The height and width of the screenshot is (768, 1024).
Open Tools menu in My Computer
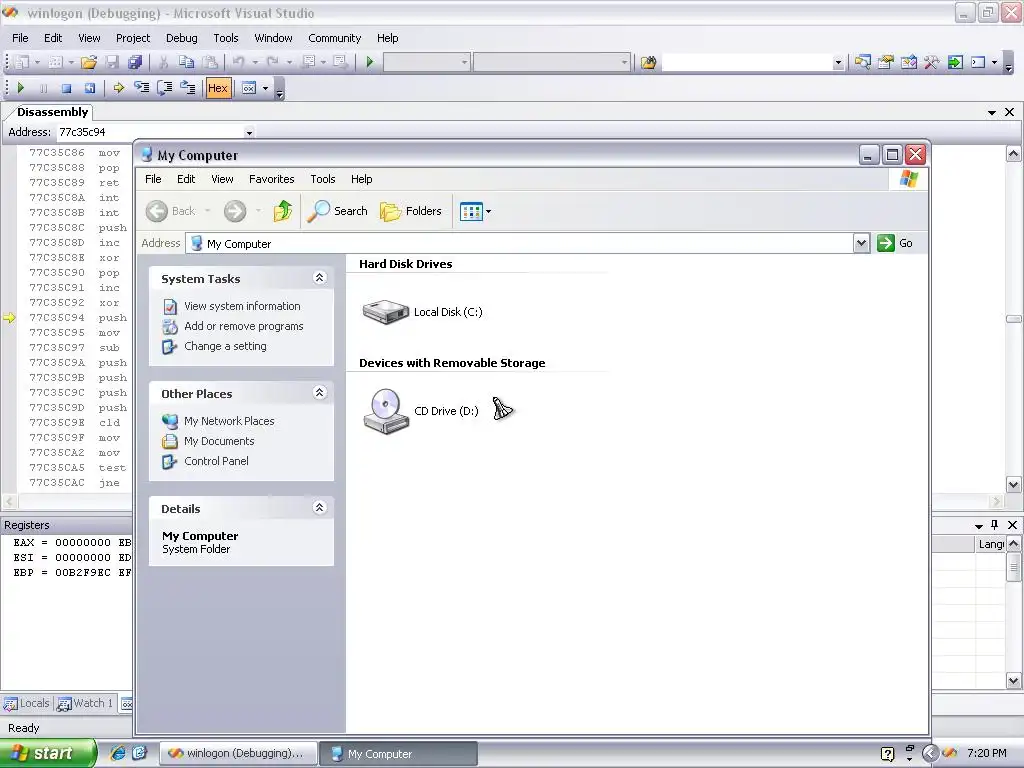point(323,179)
